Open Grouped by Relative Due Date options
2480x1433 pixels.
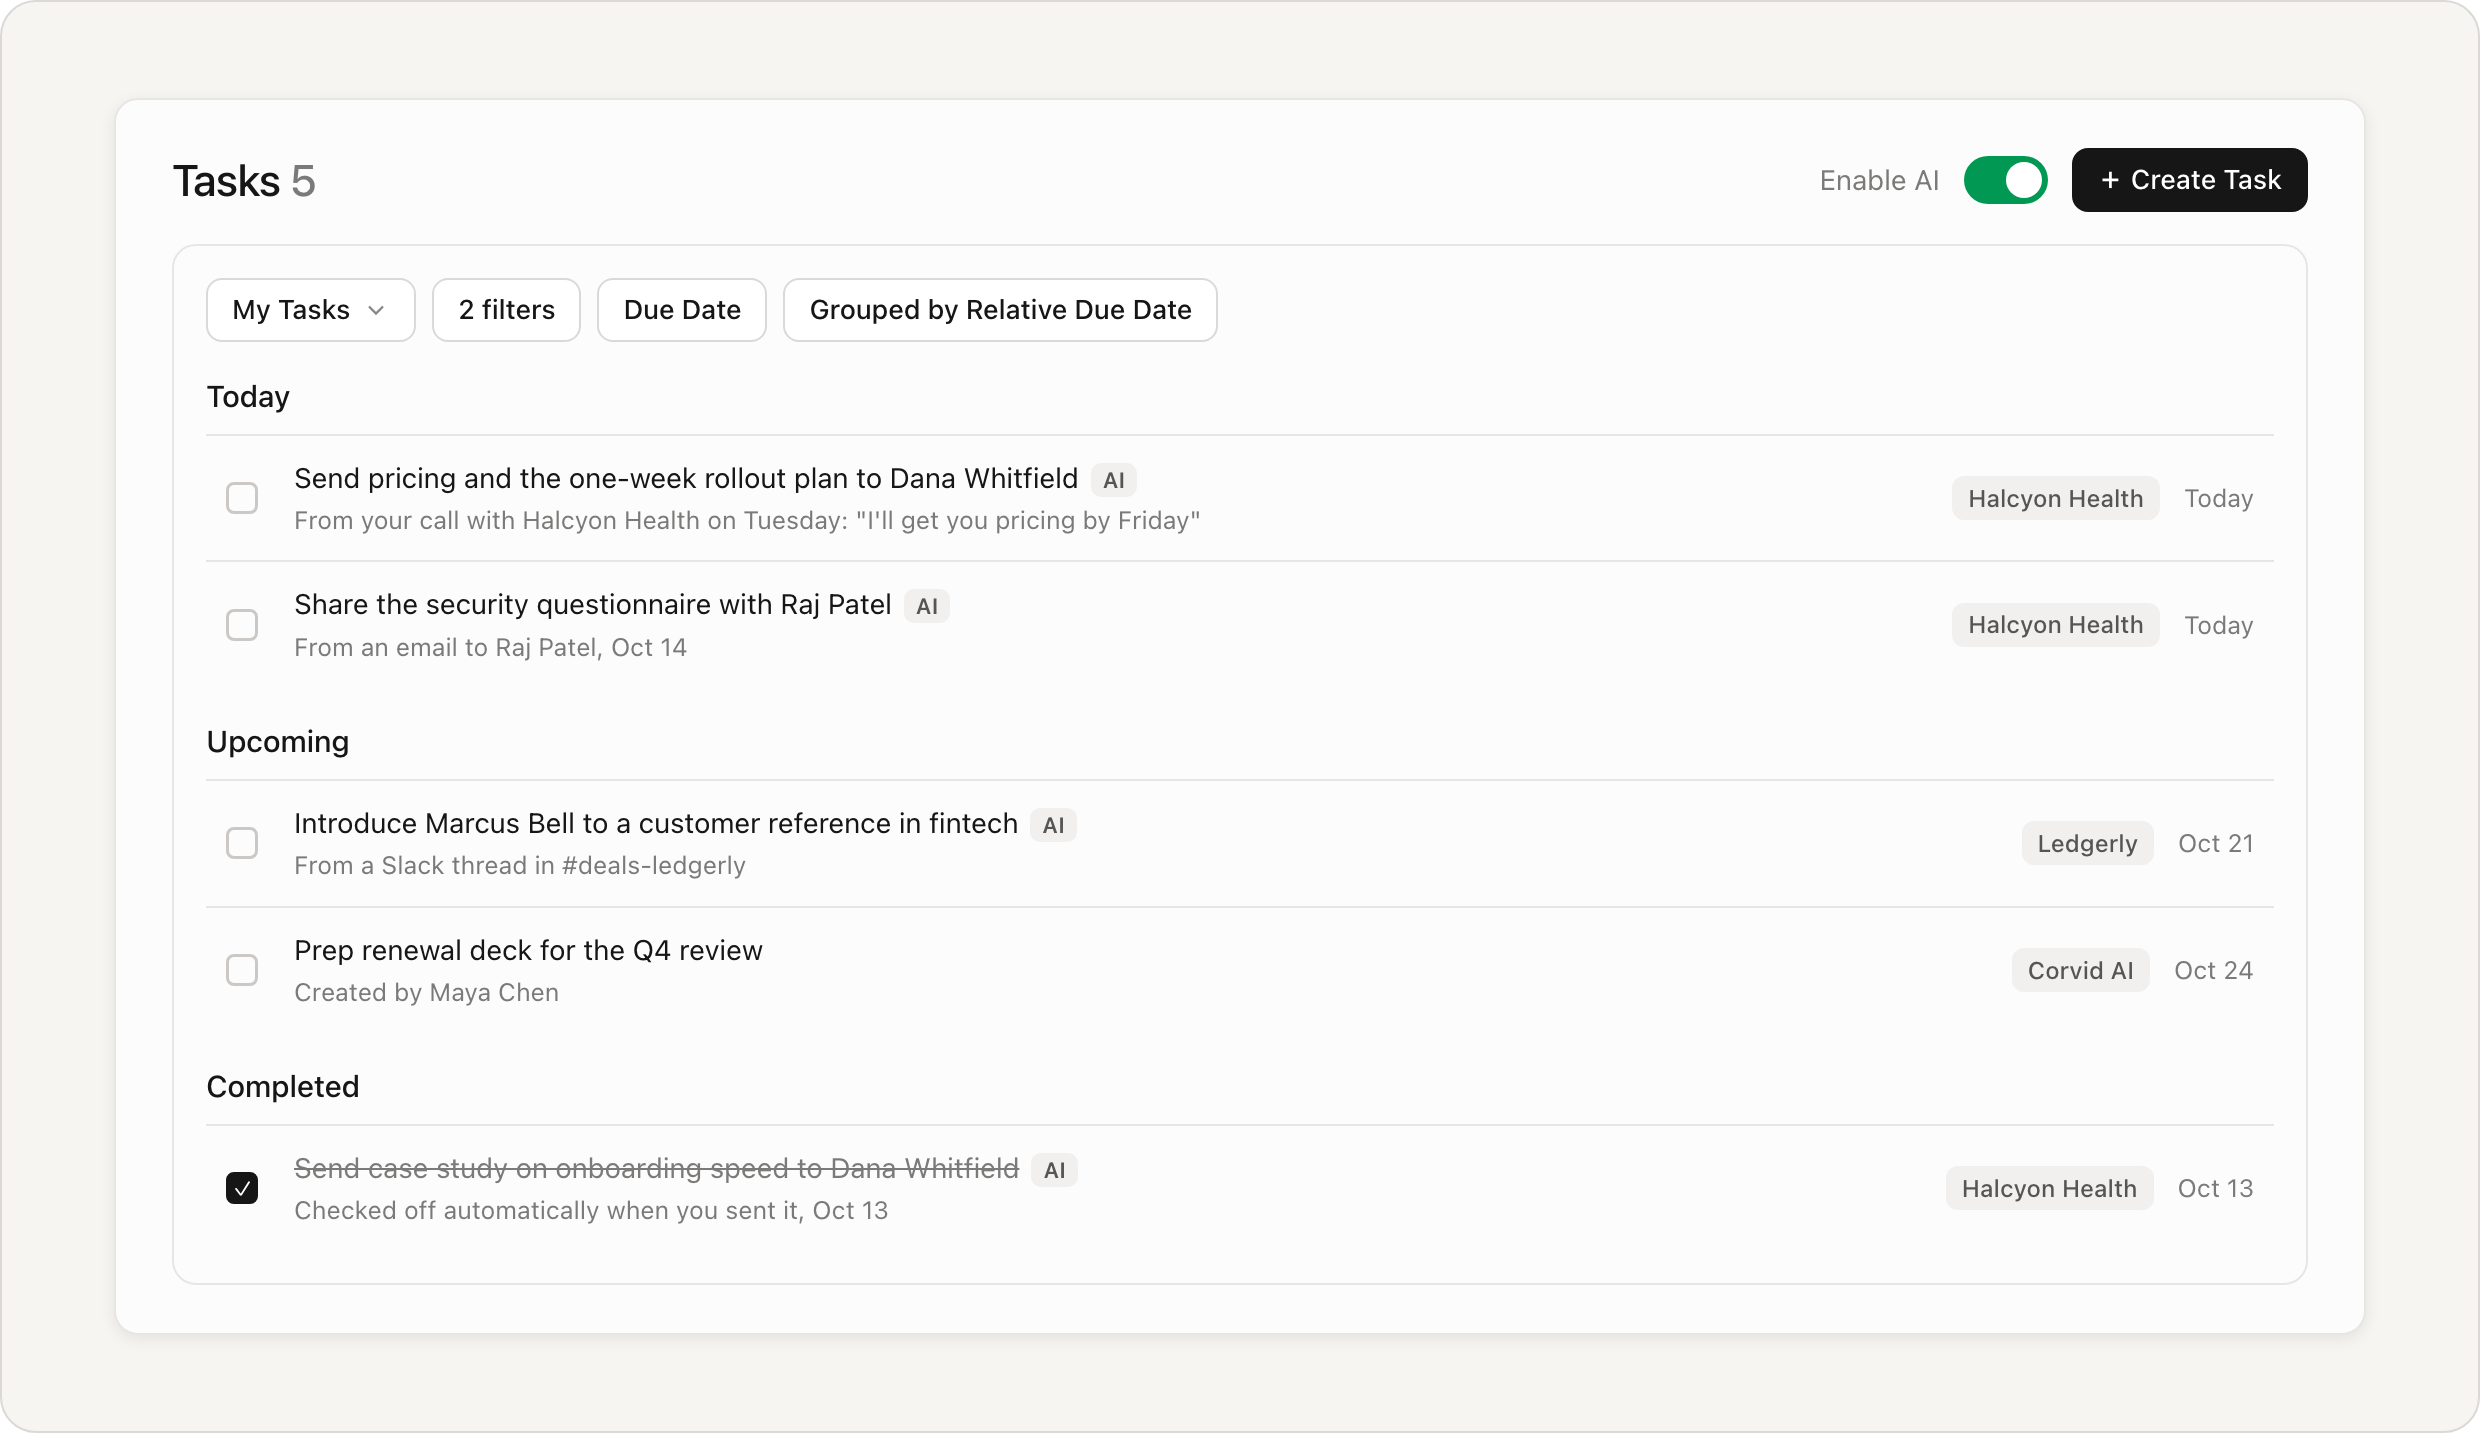pos(1000,310)
